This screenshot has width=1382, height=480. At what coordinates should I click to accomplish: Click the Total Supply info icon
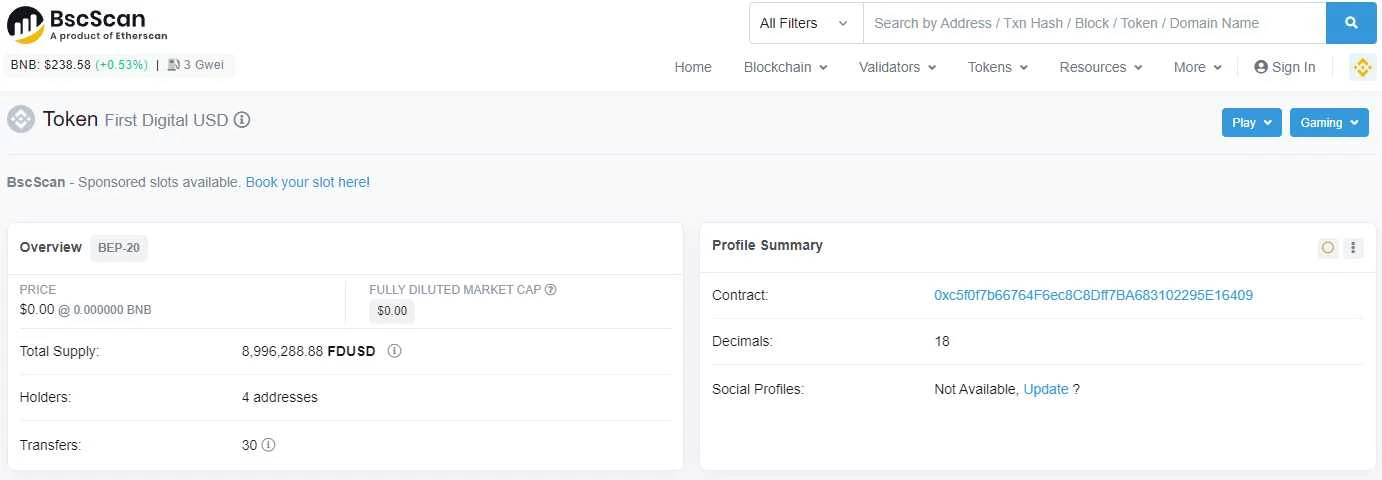click(395, 351)
